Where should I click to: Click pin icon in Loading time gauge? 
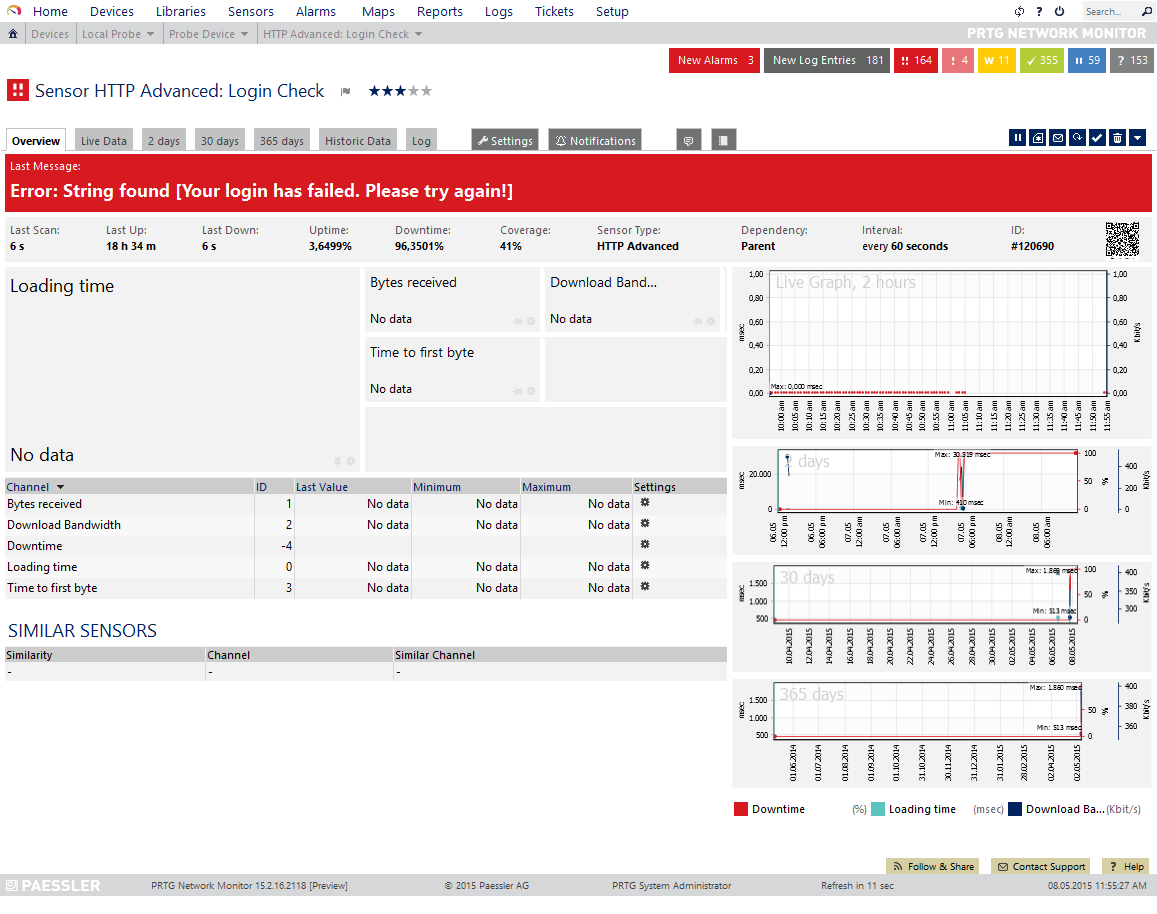[x=337, y=461]
